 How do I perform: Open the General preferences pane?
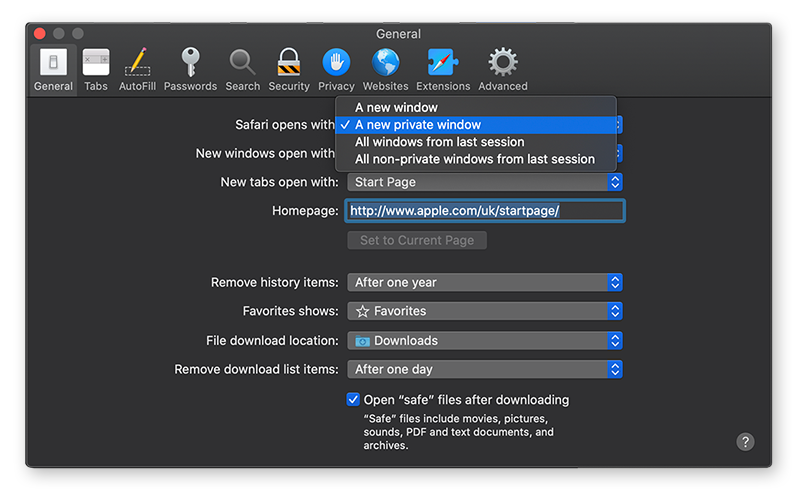pyautogui.click(x=53, y=70)
